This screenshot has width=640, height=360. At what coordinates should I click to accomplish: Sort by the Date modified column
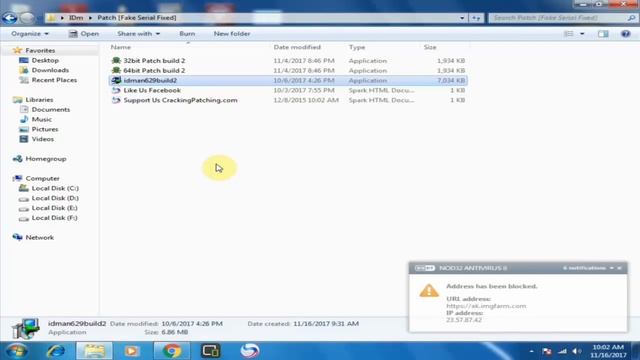(x=297, y=47)
